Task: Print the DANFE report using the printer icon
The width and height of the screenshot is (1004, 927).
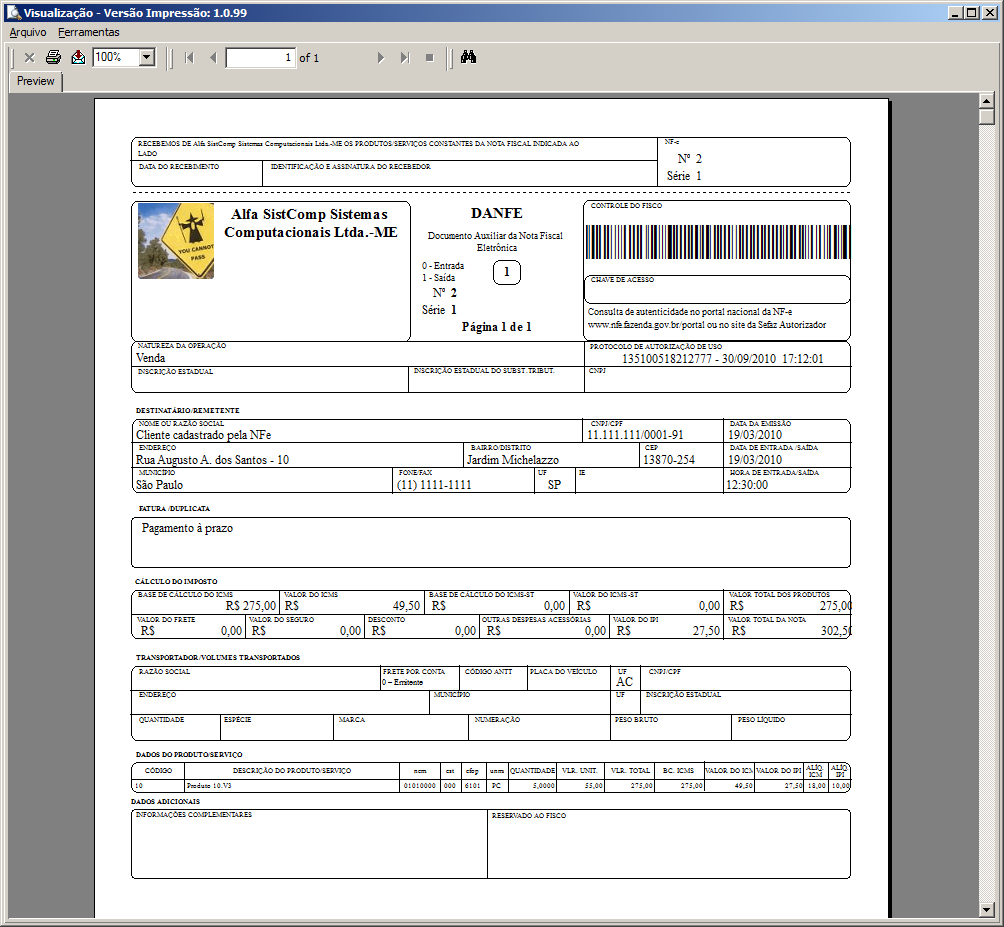Action: (x=53, y=58)
